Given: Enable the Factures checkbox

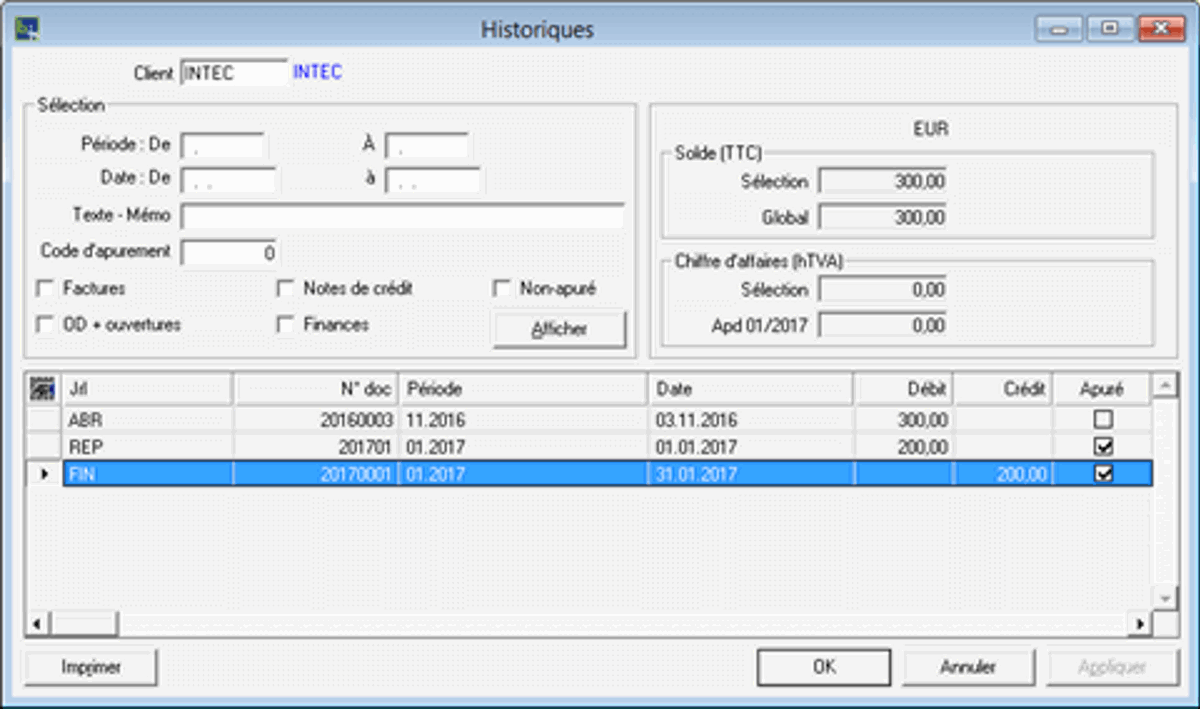Looking at the screenshot, I should (x=44, y=289).
